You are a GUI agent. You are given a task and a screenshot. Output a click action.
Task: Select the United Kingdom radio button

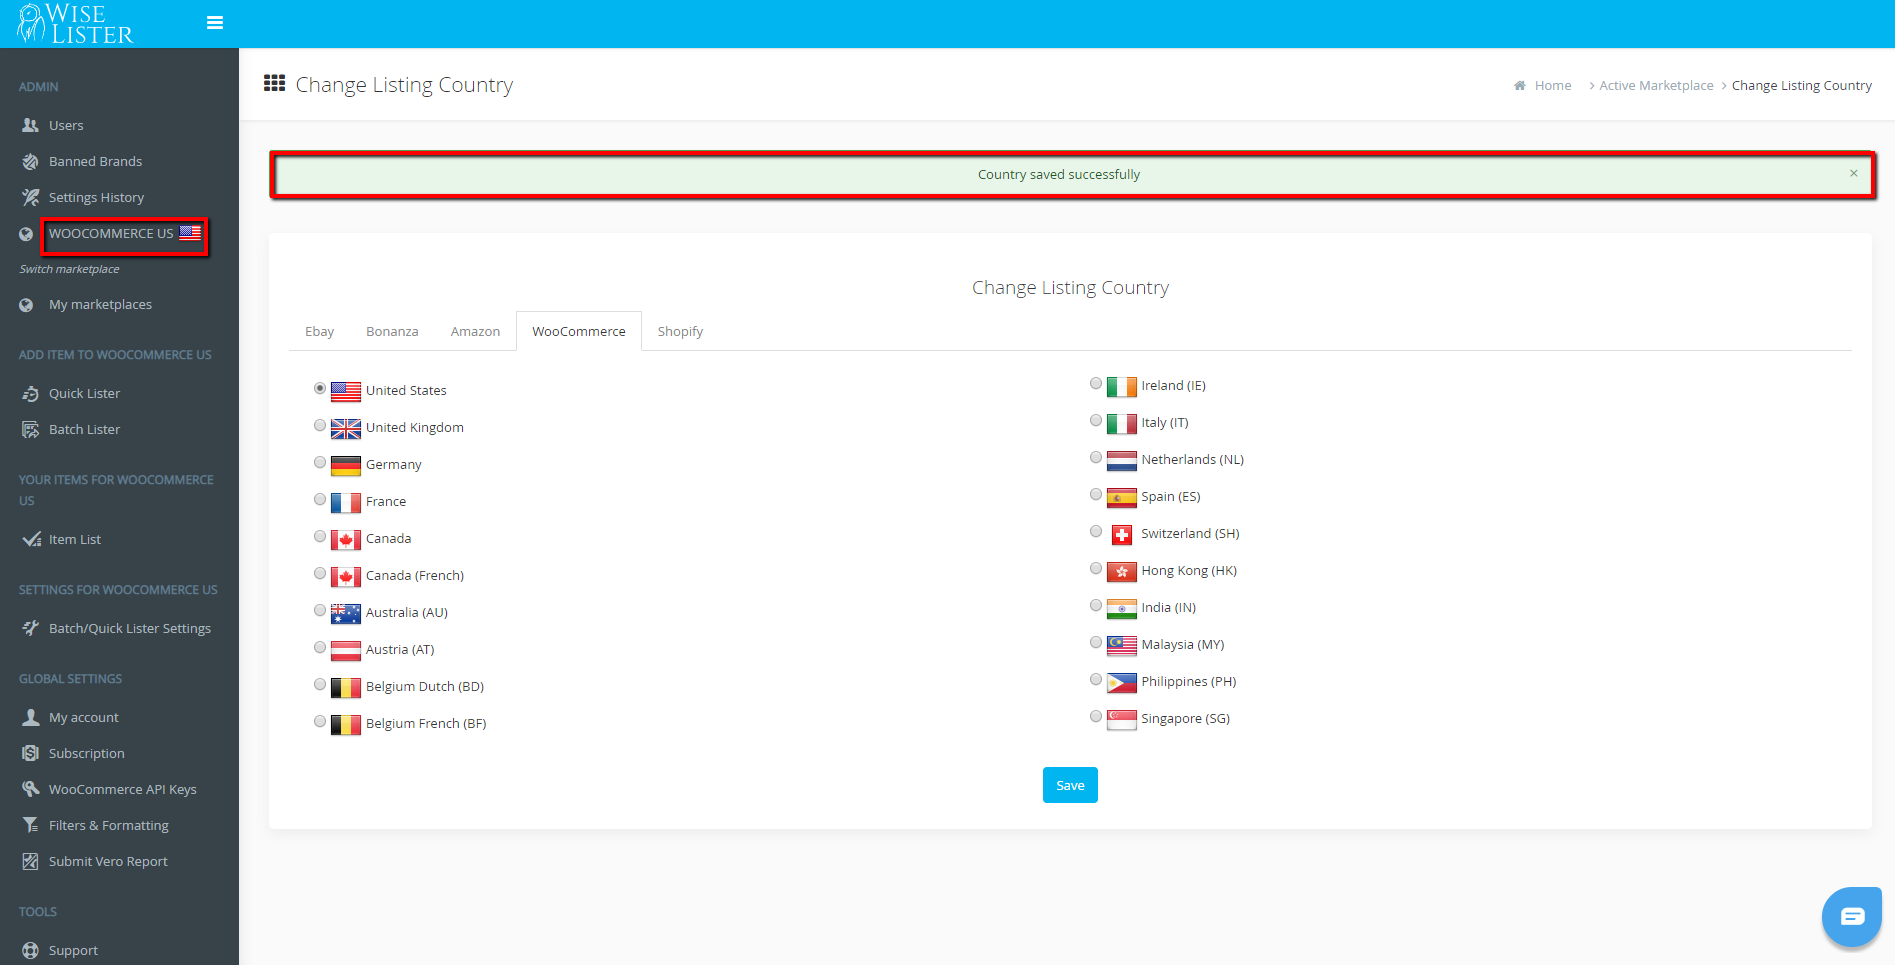pyautogui.click(x=320, y=425)
